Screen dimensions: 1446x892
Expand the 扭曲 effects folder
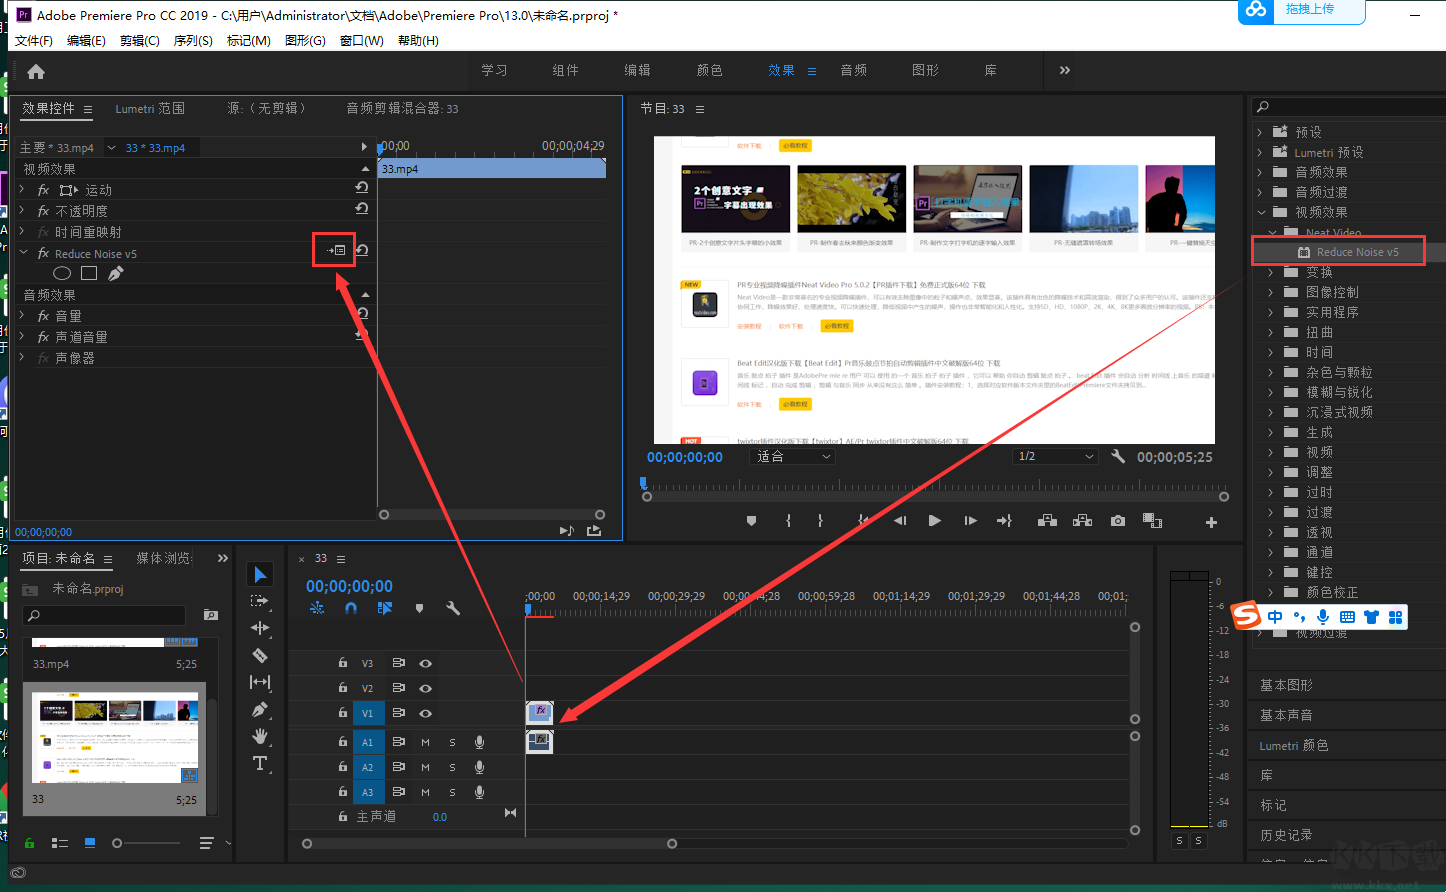(x=1271, y=332)
